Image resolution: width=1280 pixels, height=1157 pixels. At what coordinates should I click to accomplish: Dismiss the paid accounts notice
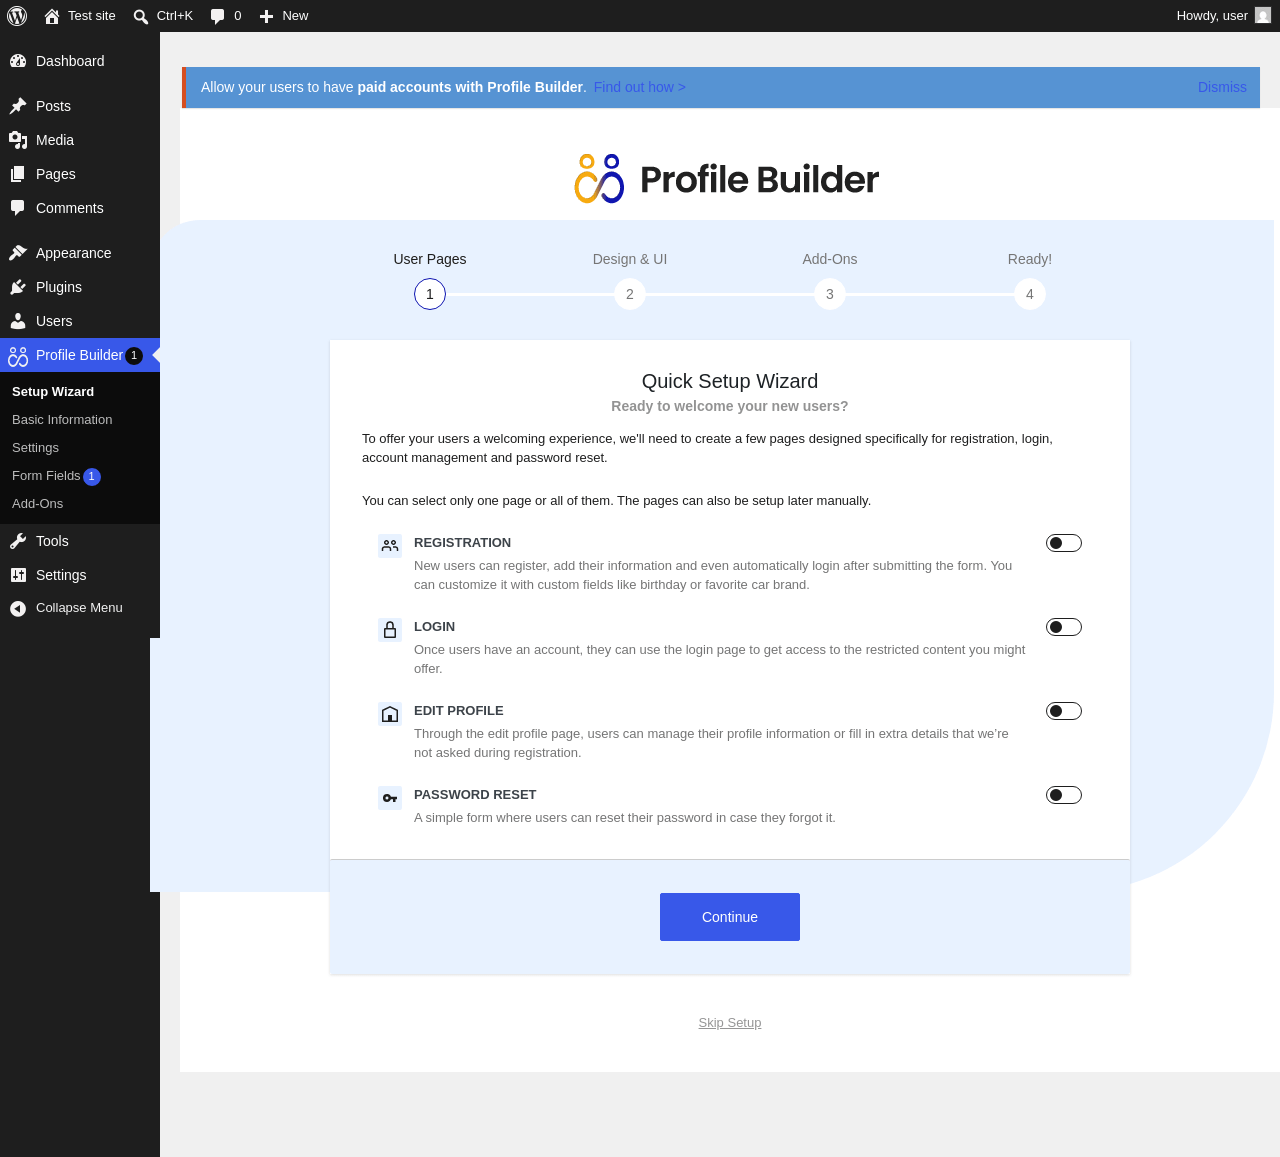1222,87
